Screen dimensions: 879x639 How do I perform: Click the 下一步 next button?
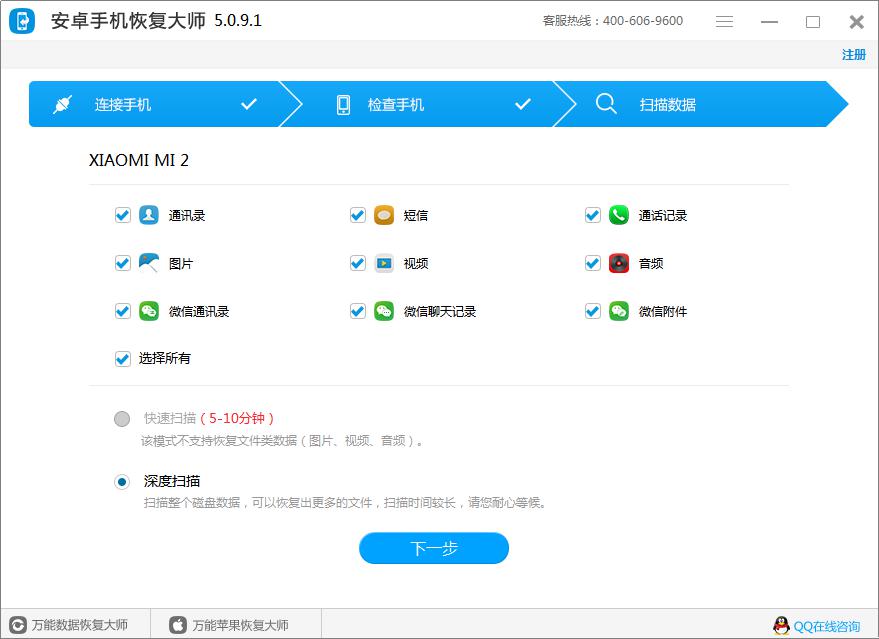tap(434, 548)
